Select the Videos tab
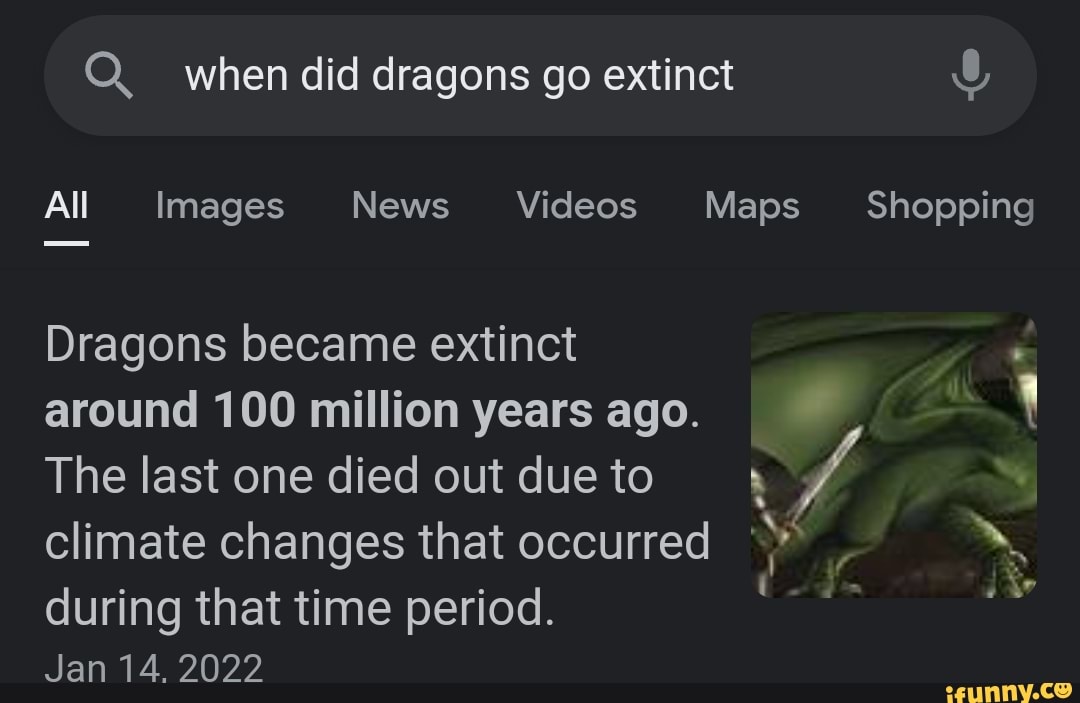Image resolution: width=1080 pixels, height=703 pixels. 576,206
